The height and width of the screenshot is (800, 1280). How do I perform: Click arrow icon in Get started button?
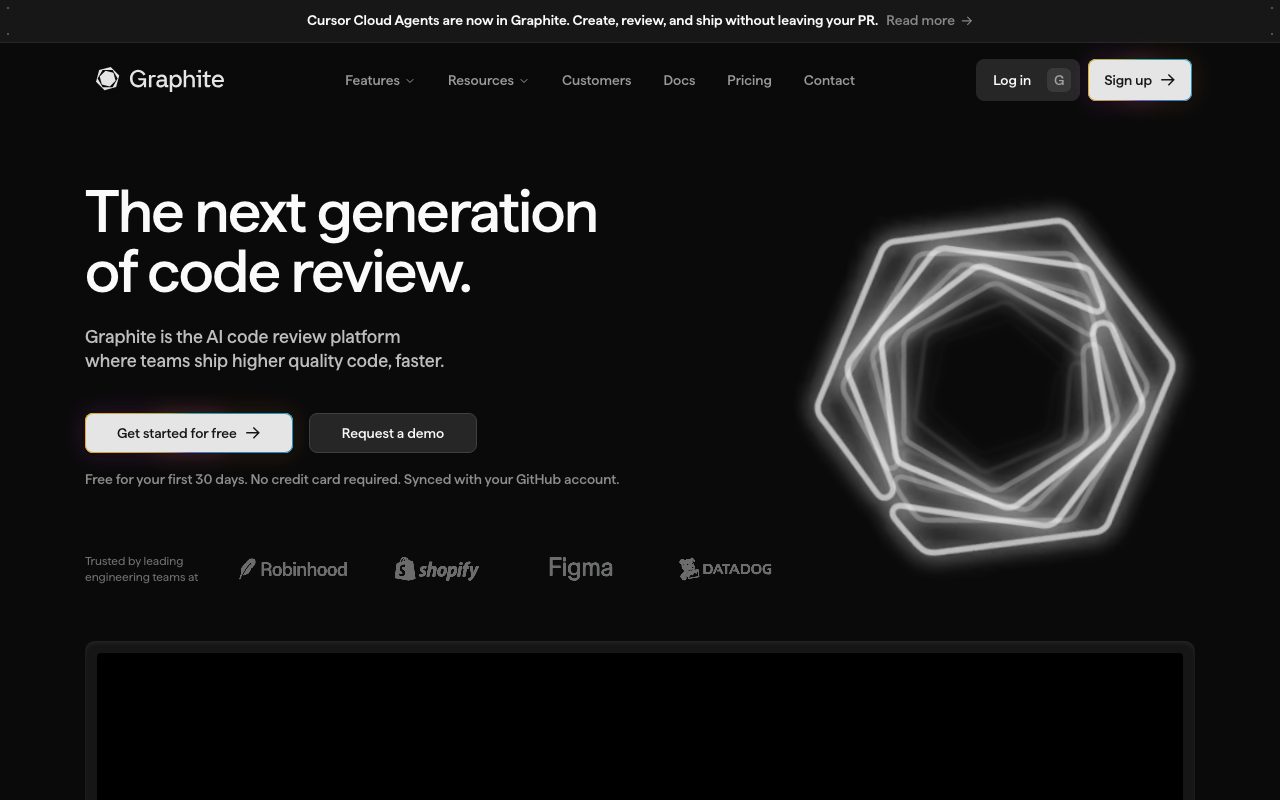point(253,433)
